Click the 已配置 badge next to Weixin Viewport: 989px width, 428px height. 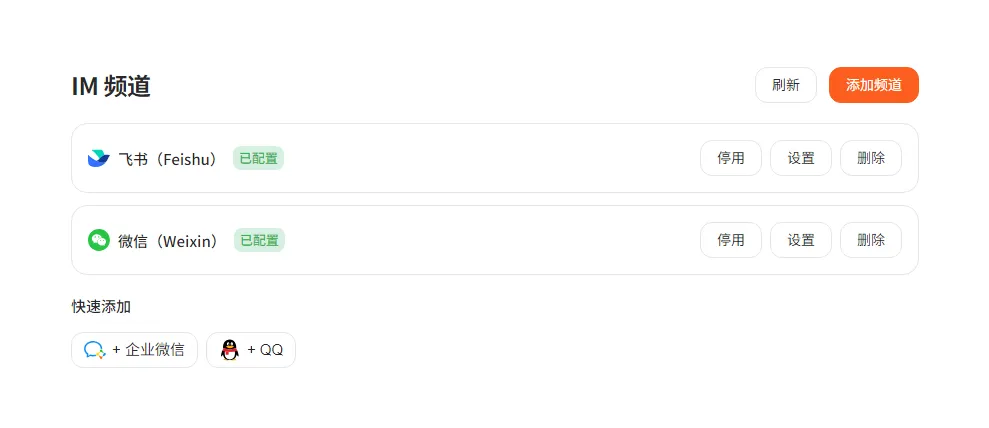point(259,240)
